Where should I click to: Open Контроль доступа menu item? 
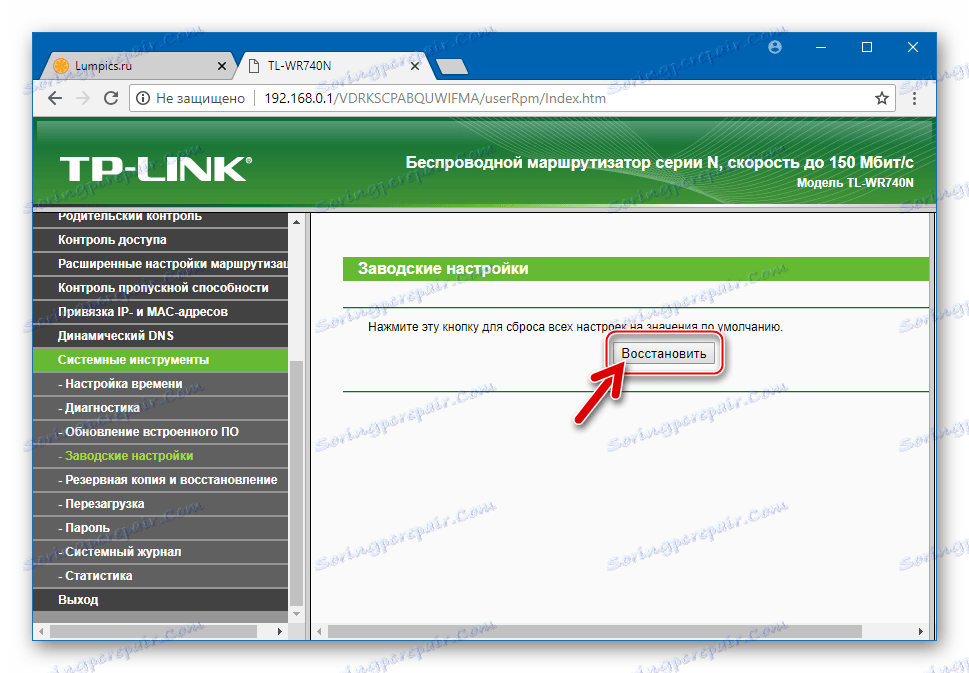point(161,240)
